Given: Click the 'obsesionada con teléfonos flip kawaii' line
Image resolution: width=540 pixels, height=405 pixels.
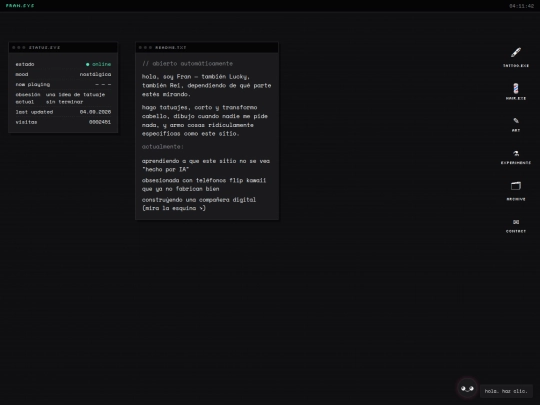Looking at the screenshot, I should 204,184.
